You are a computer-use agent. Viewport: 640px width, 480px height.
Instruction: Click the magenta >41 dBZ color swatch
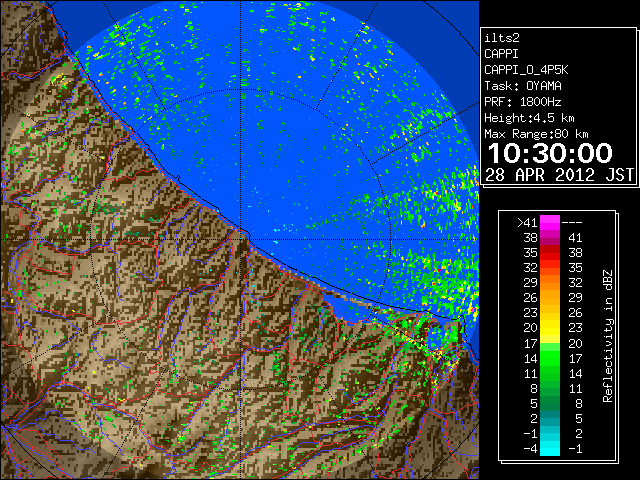[549, 222]
